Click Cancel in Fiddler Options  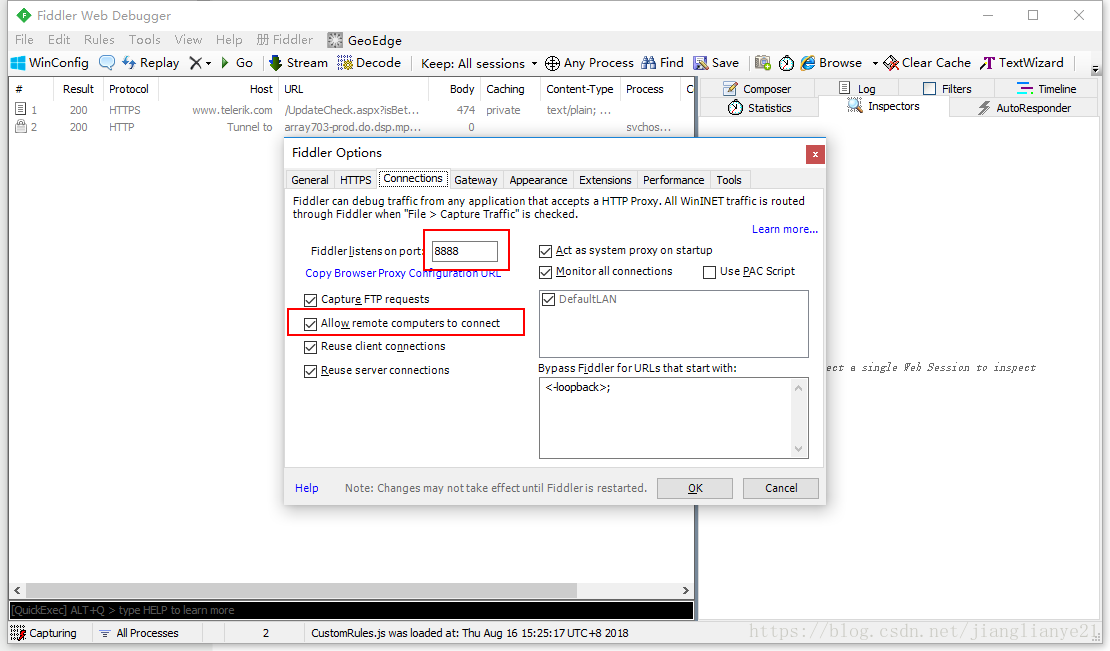[x=781, y=488]
